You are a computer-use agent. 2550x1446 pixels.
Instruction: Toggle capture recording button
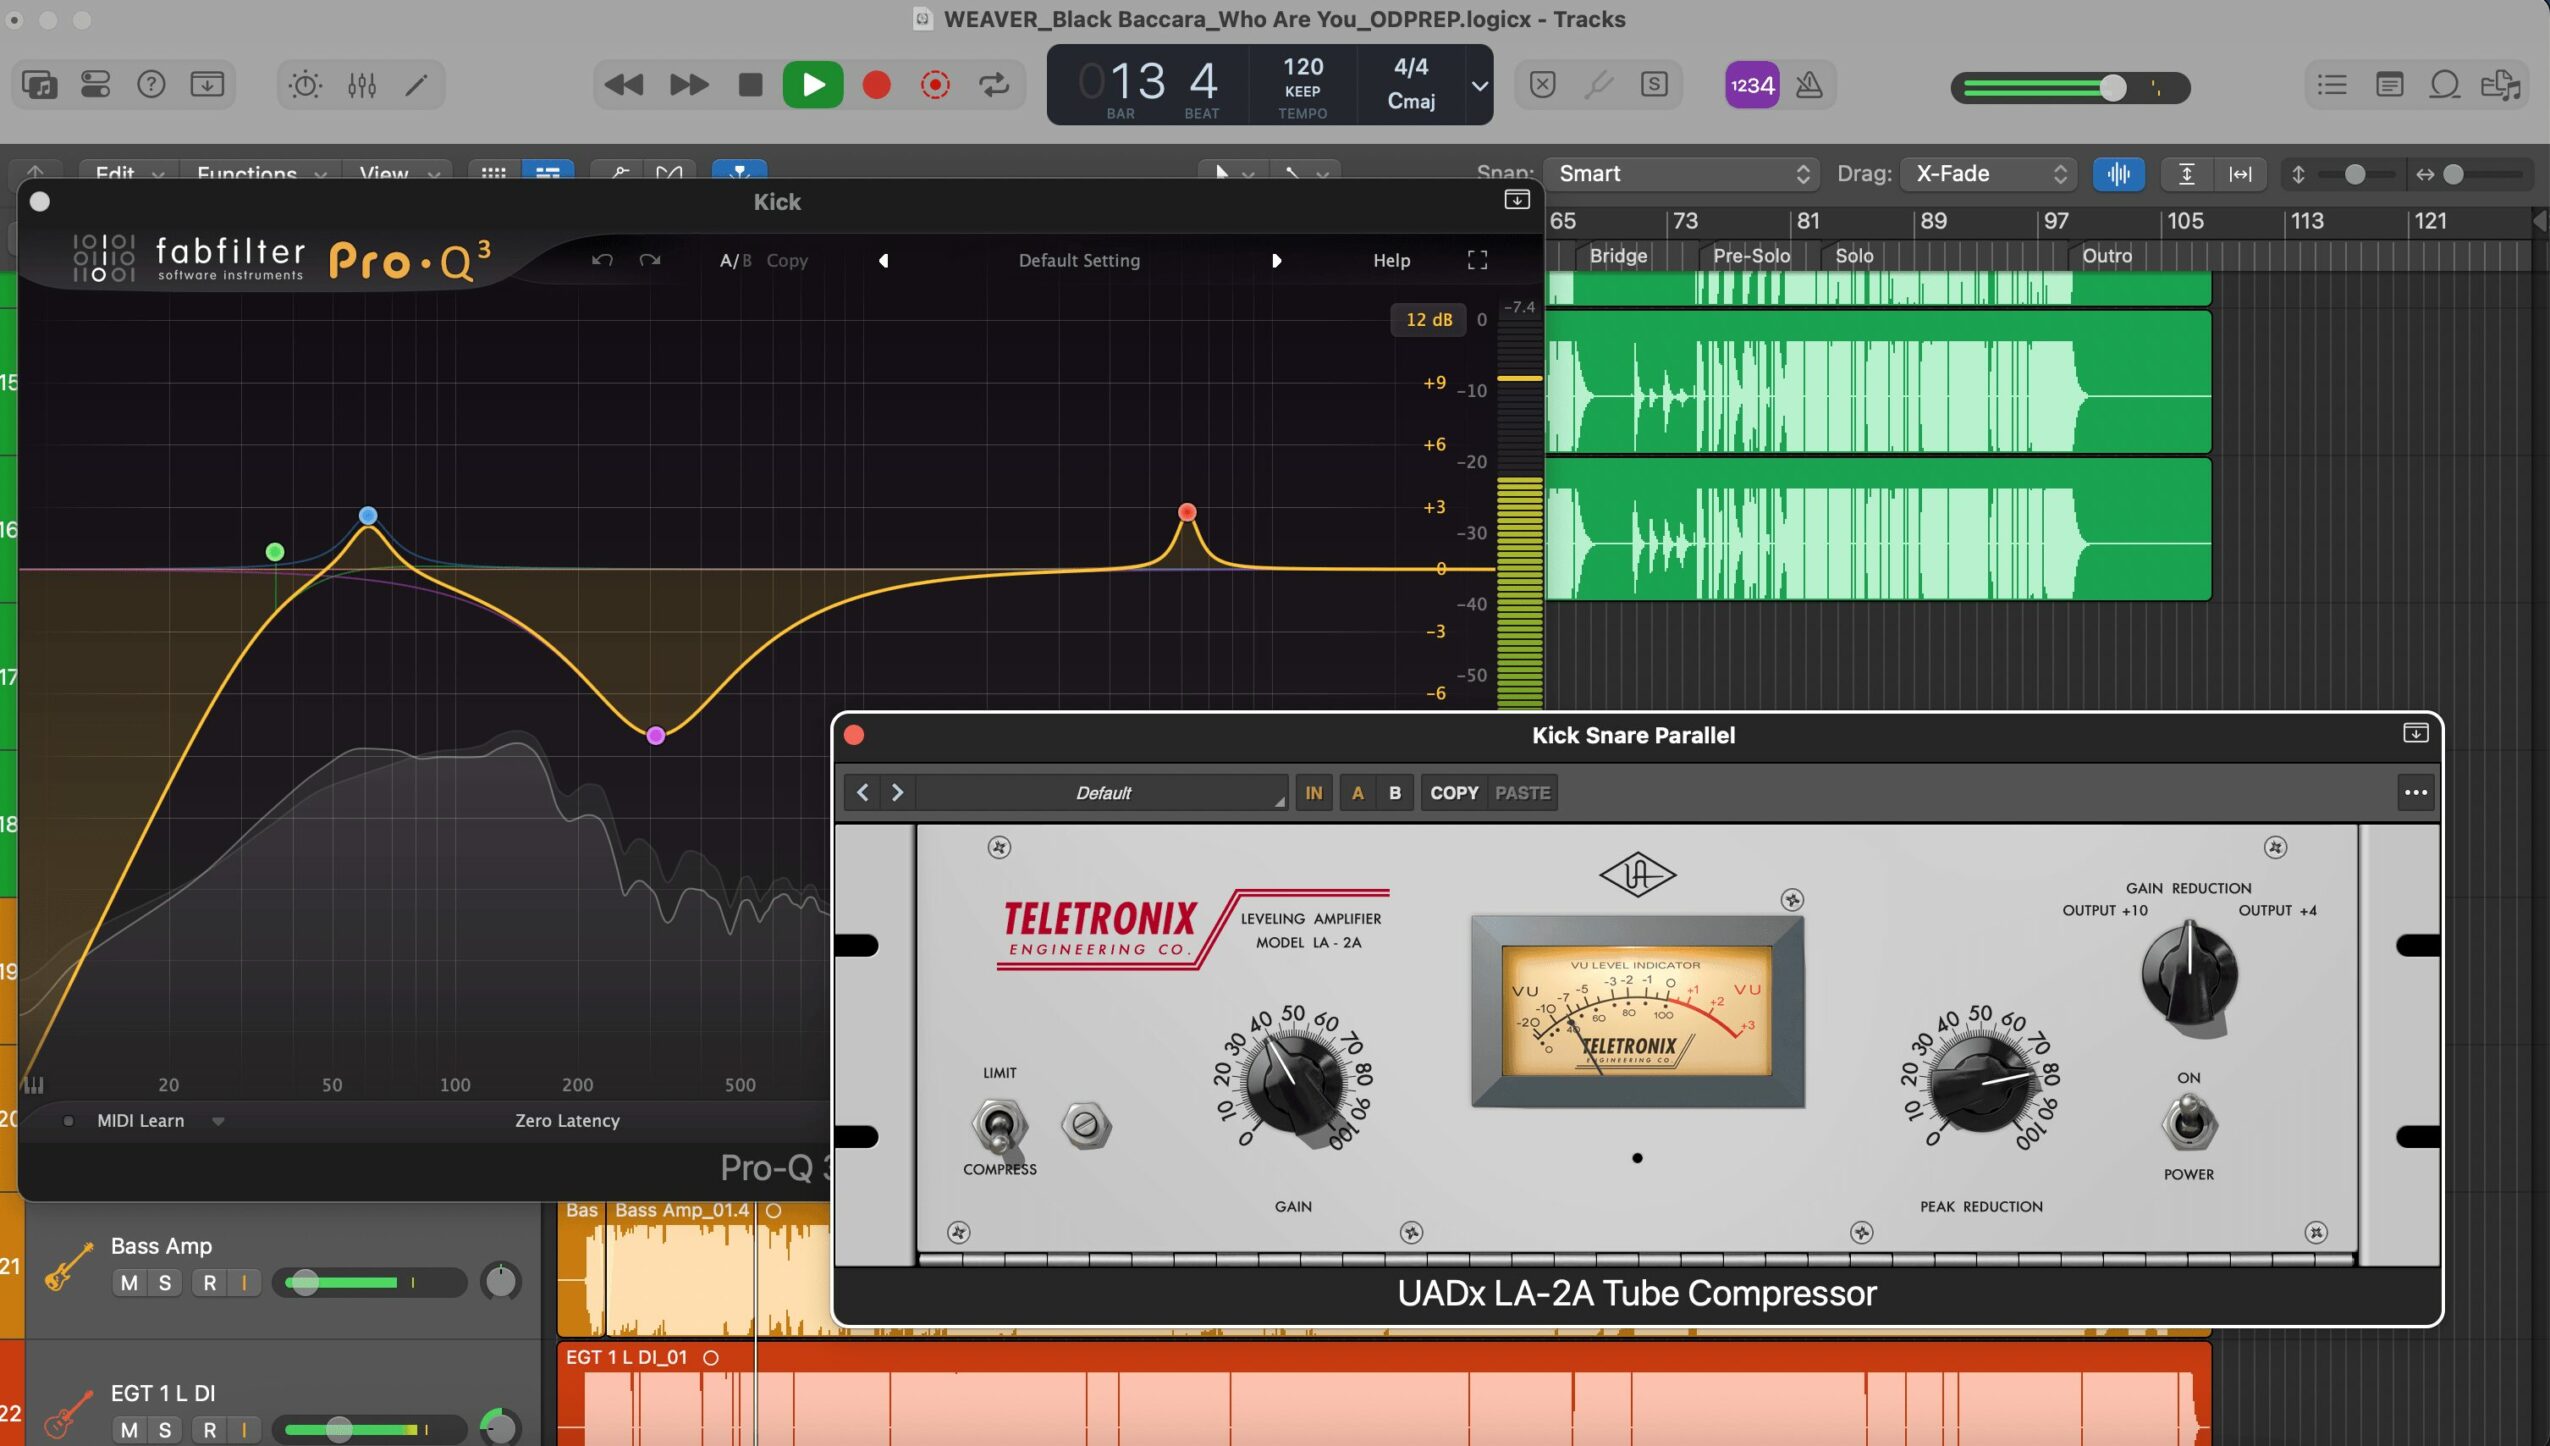[x=935, y=85]
